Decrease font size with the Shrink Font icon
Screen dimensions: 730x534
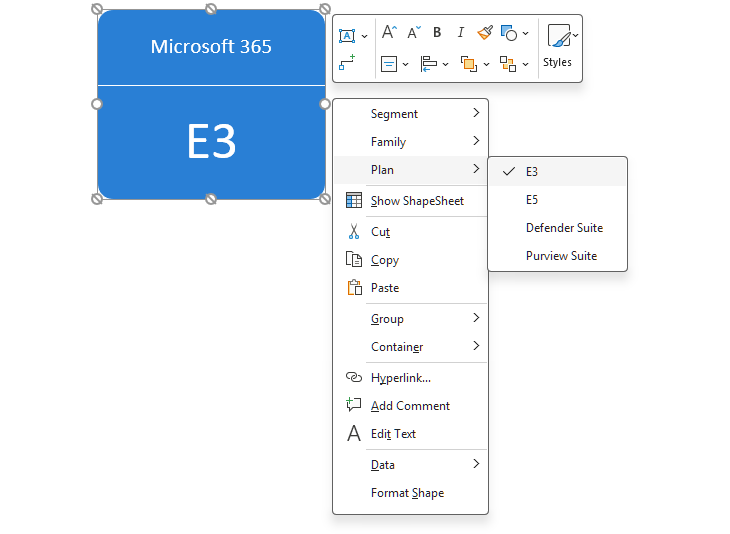413,33
